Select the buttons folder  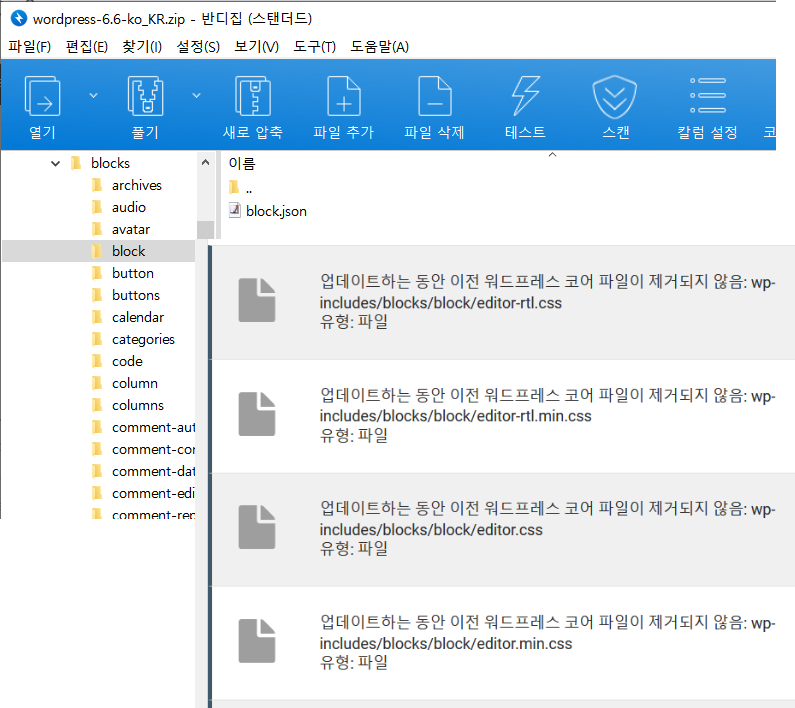(x=136, y=295)
